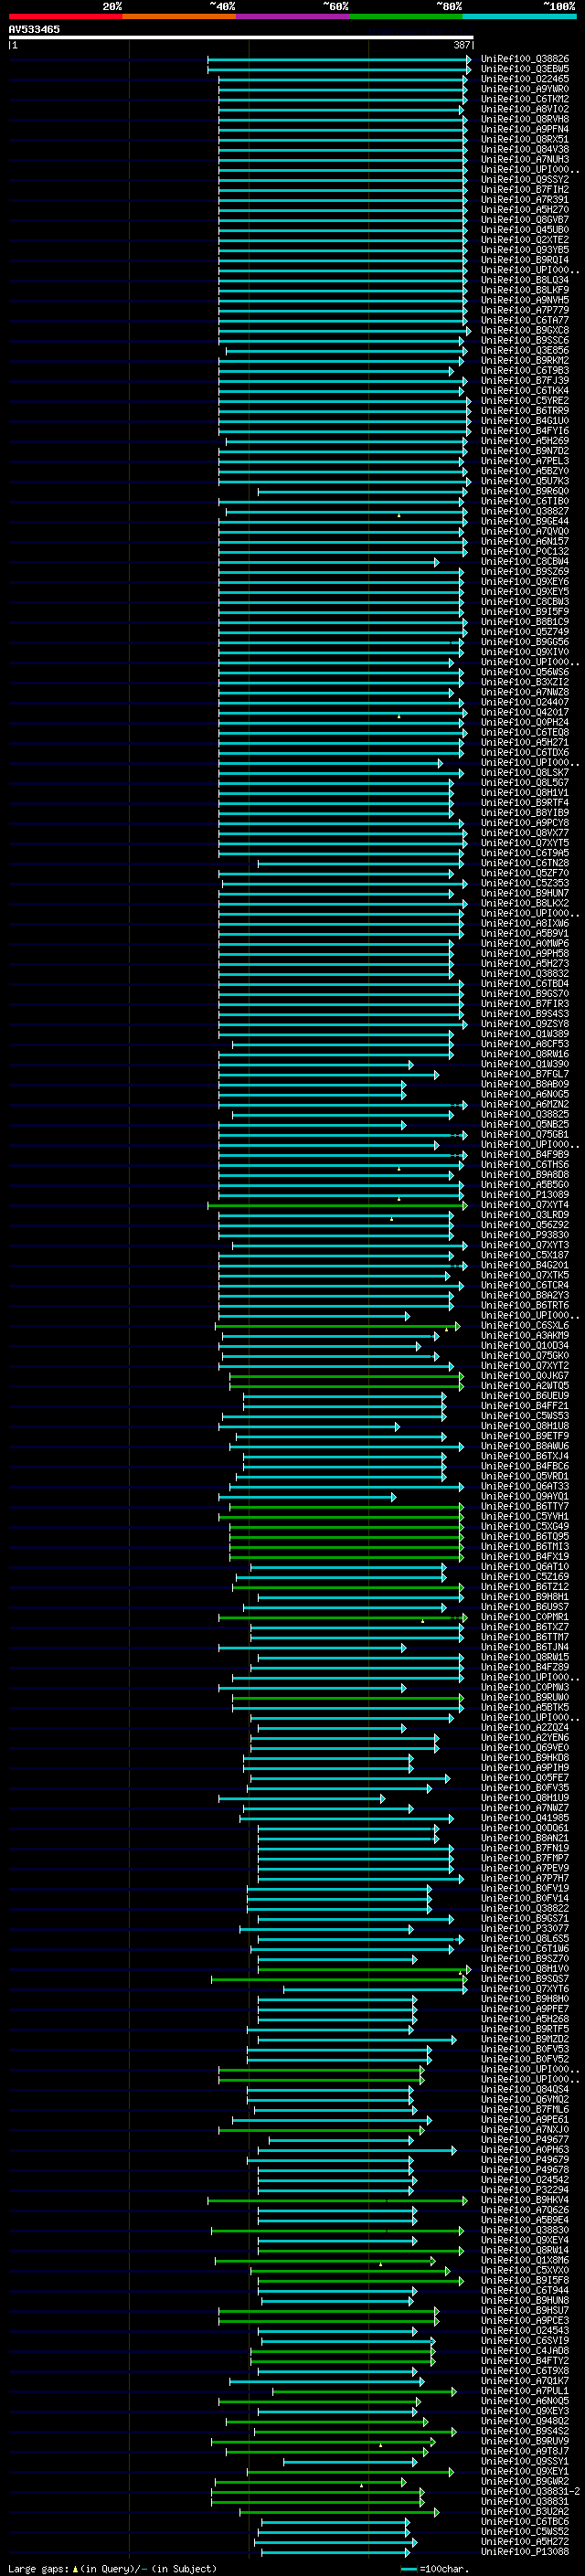Click the UniRef100_Q38825 label
The image size is (585, 2576).
(524, 1114)
